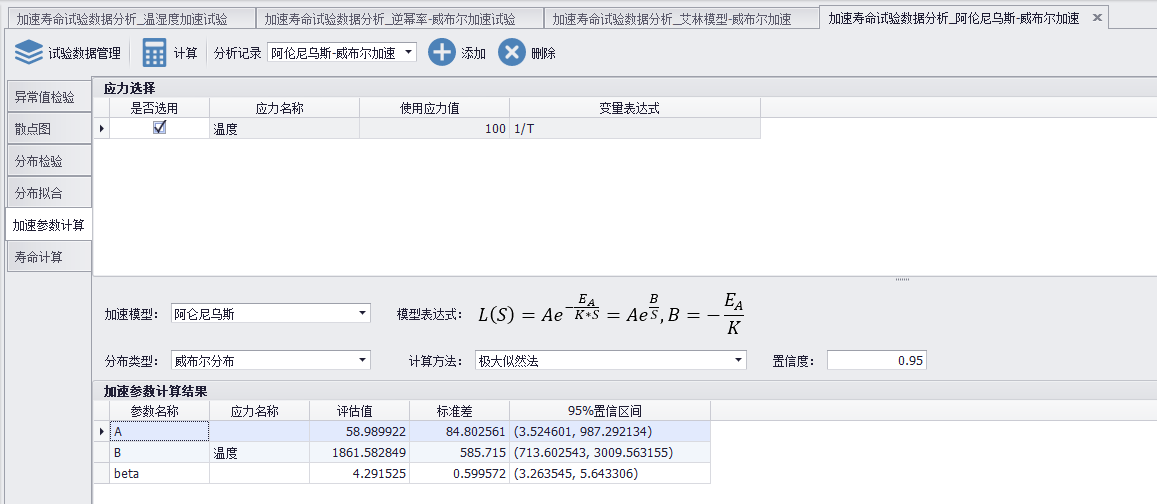This screenshot has width=1157, height=504.
Task: Click the 应力名称 header in 应力选择 table
Action: 284,108
